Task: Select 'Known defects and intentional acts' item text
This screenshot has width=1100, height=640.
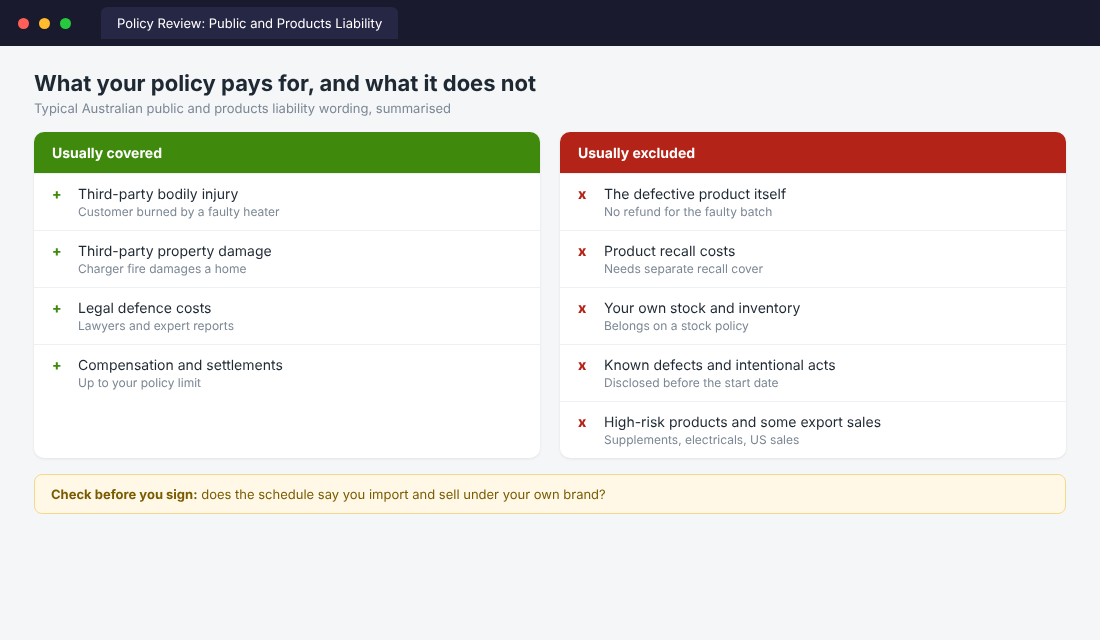Action: [720, 365]
